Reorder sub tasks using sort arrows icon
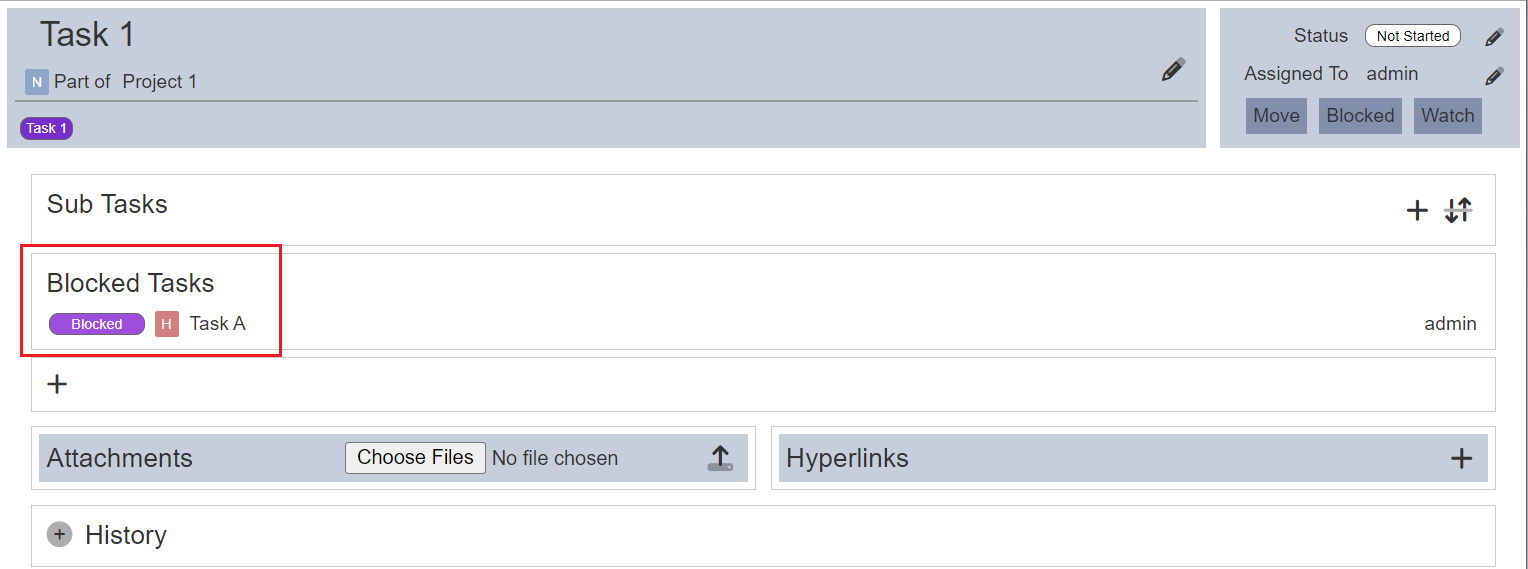Image resolution: width=1528 pixels, height=569 pixels. click(x=1459, y=210)
